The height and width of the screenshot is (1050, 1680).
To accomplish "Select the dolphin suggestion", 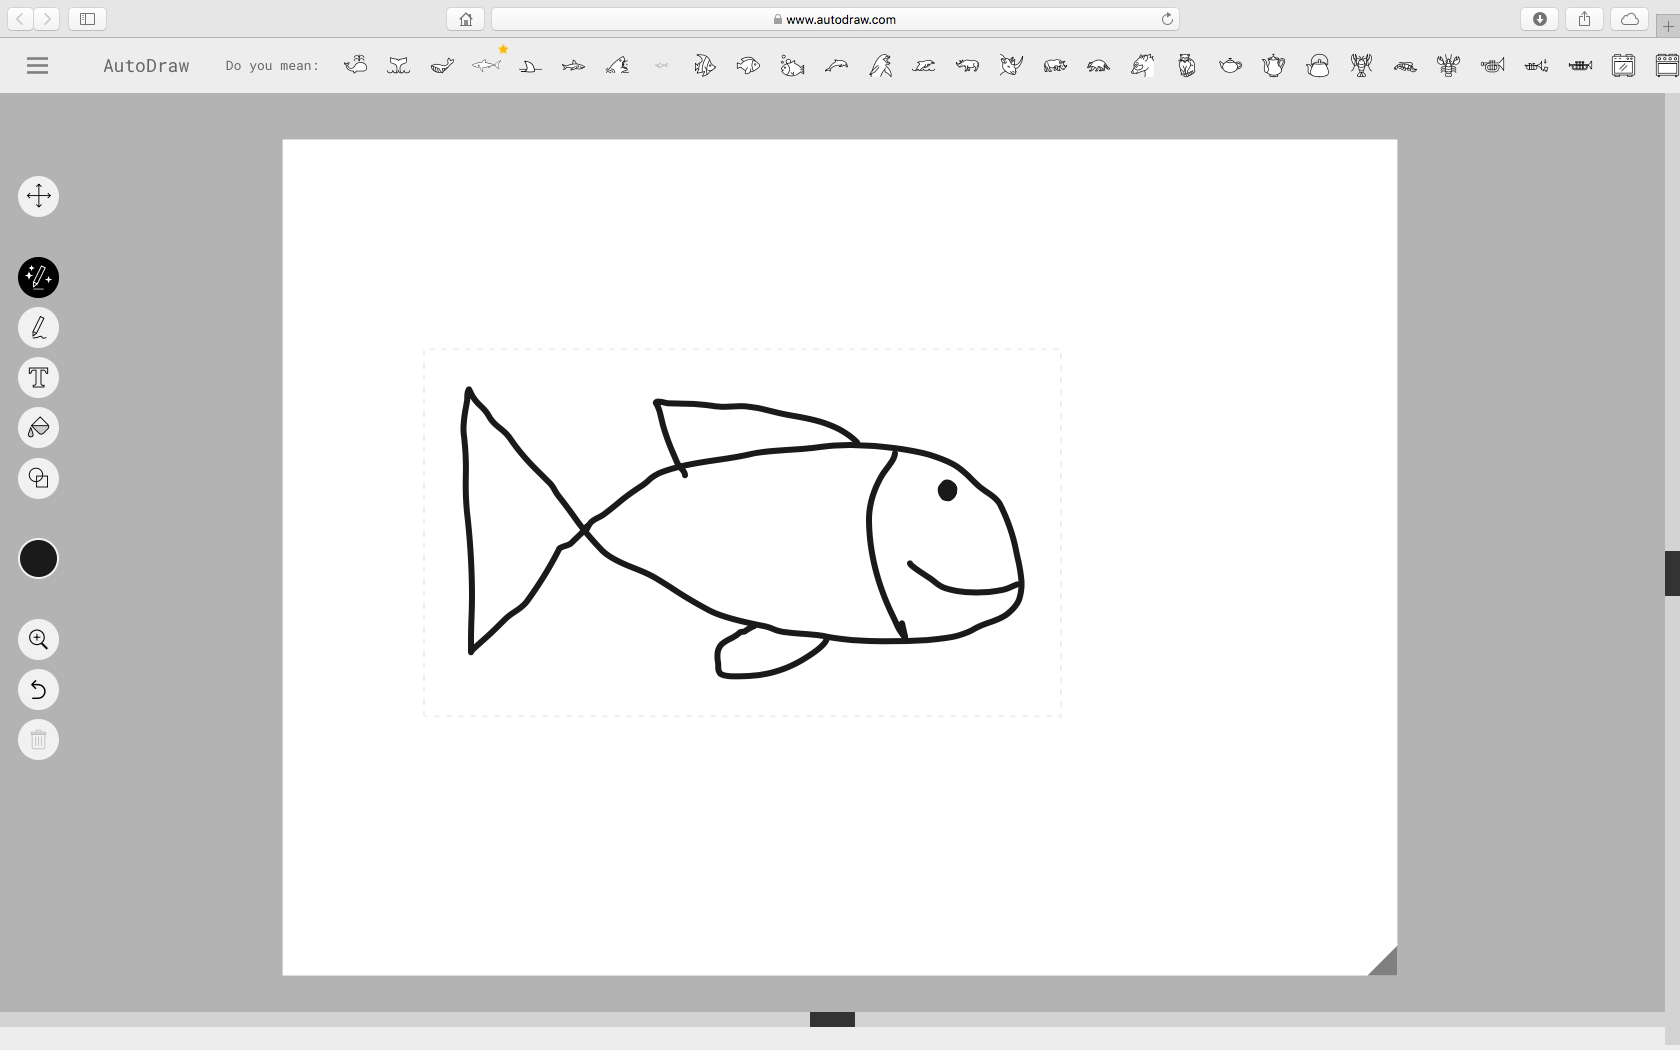I will [837, 65].
